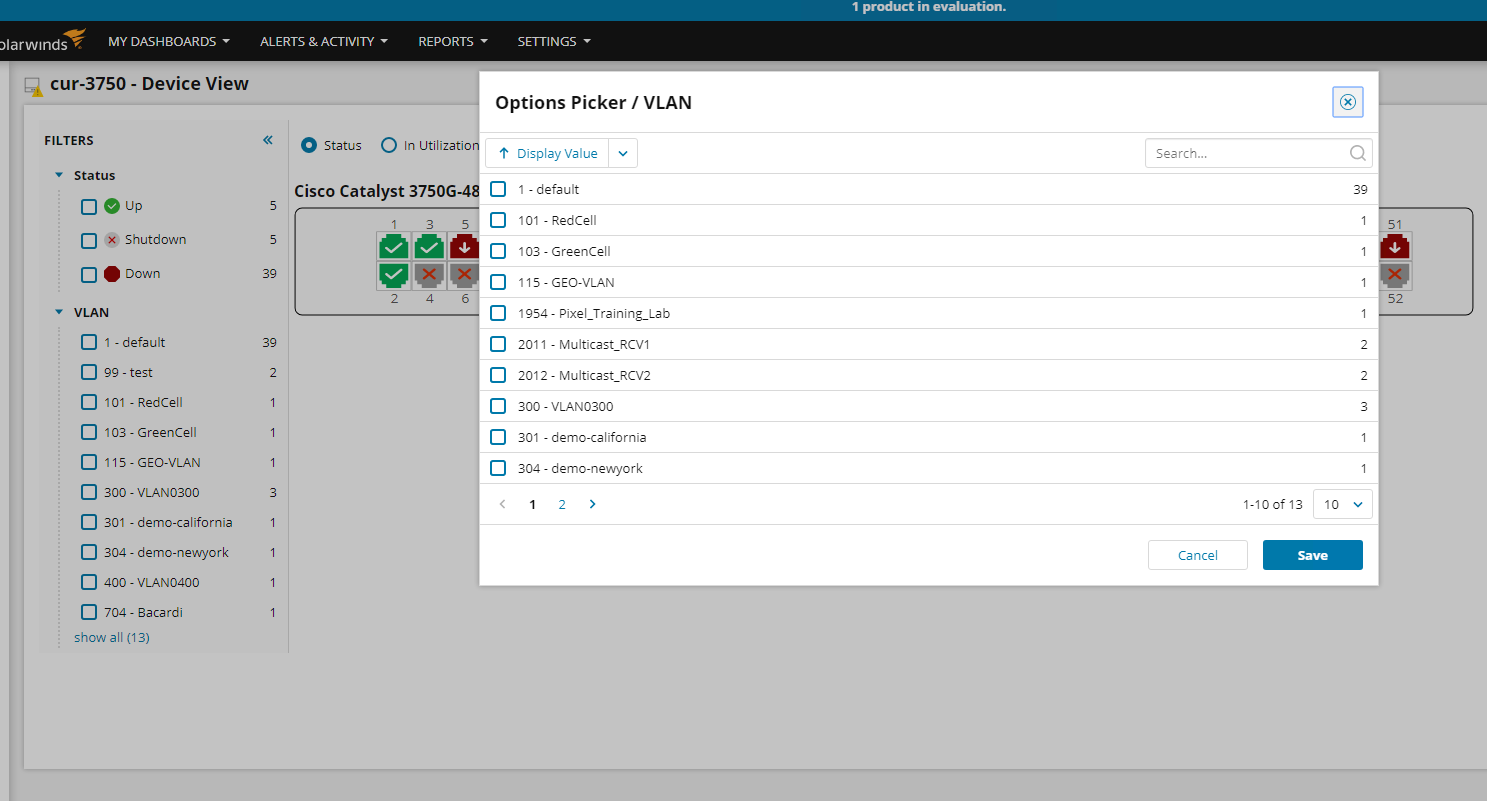The image size is (1487, 801).
Task: Click the Display Value sort button
Action: (547, 153)
